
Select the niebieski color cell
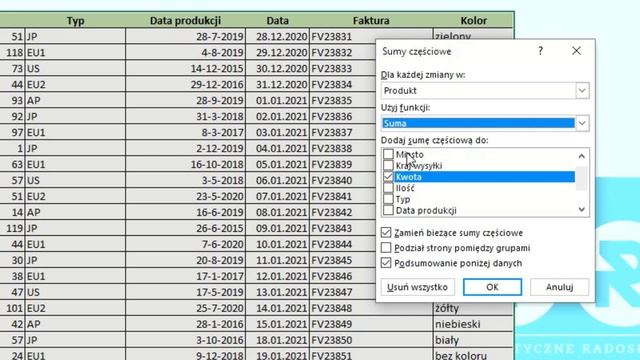473,324
